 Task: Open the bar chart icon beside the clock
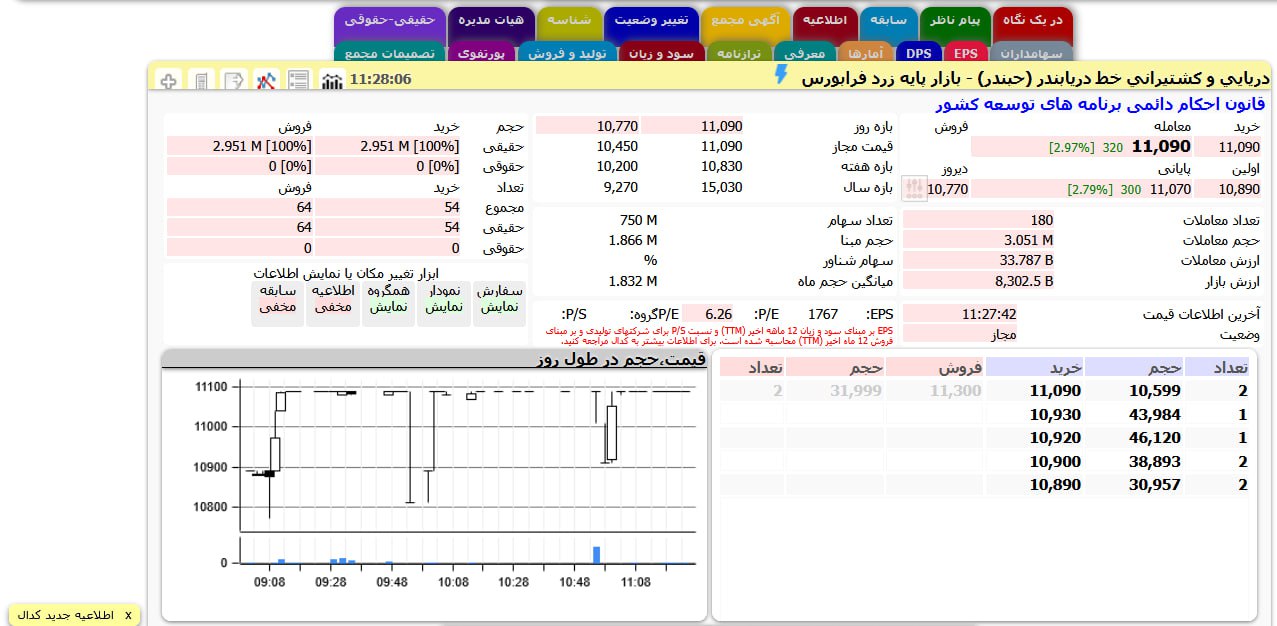332,80
